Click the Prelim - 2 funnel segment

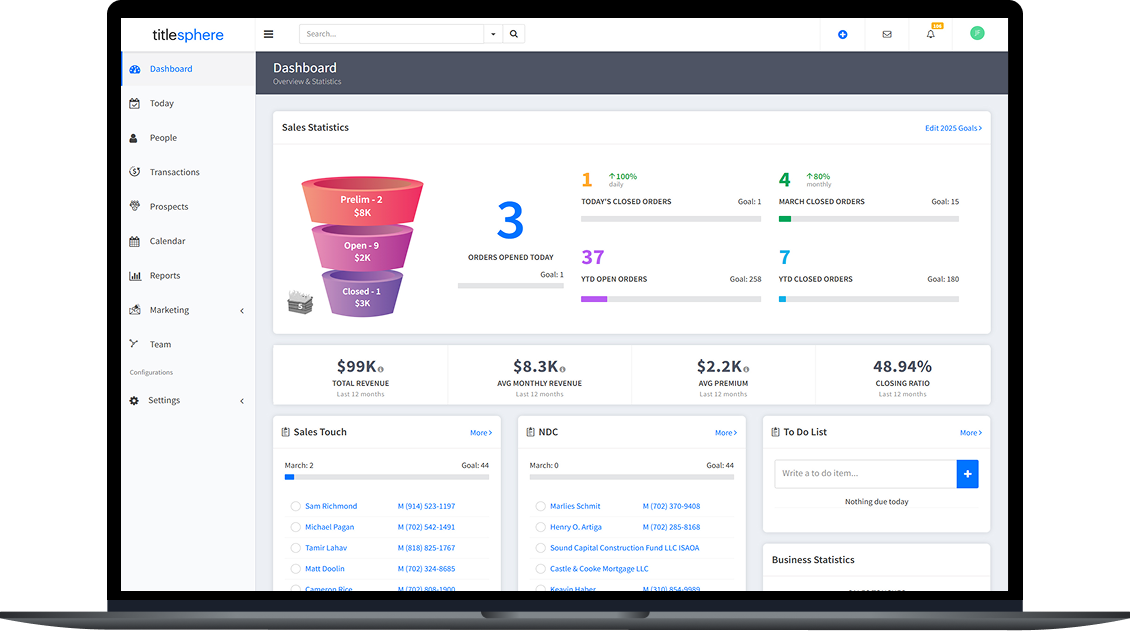tap(362, 202)
